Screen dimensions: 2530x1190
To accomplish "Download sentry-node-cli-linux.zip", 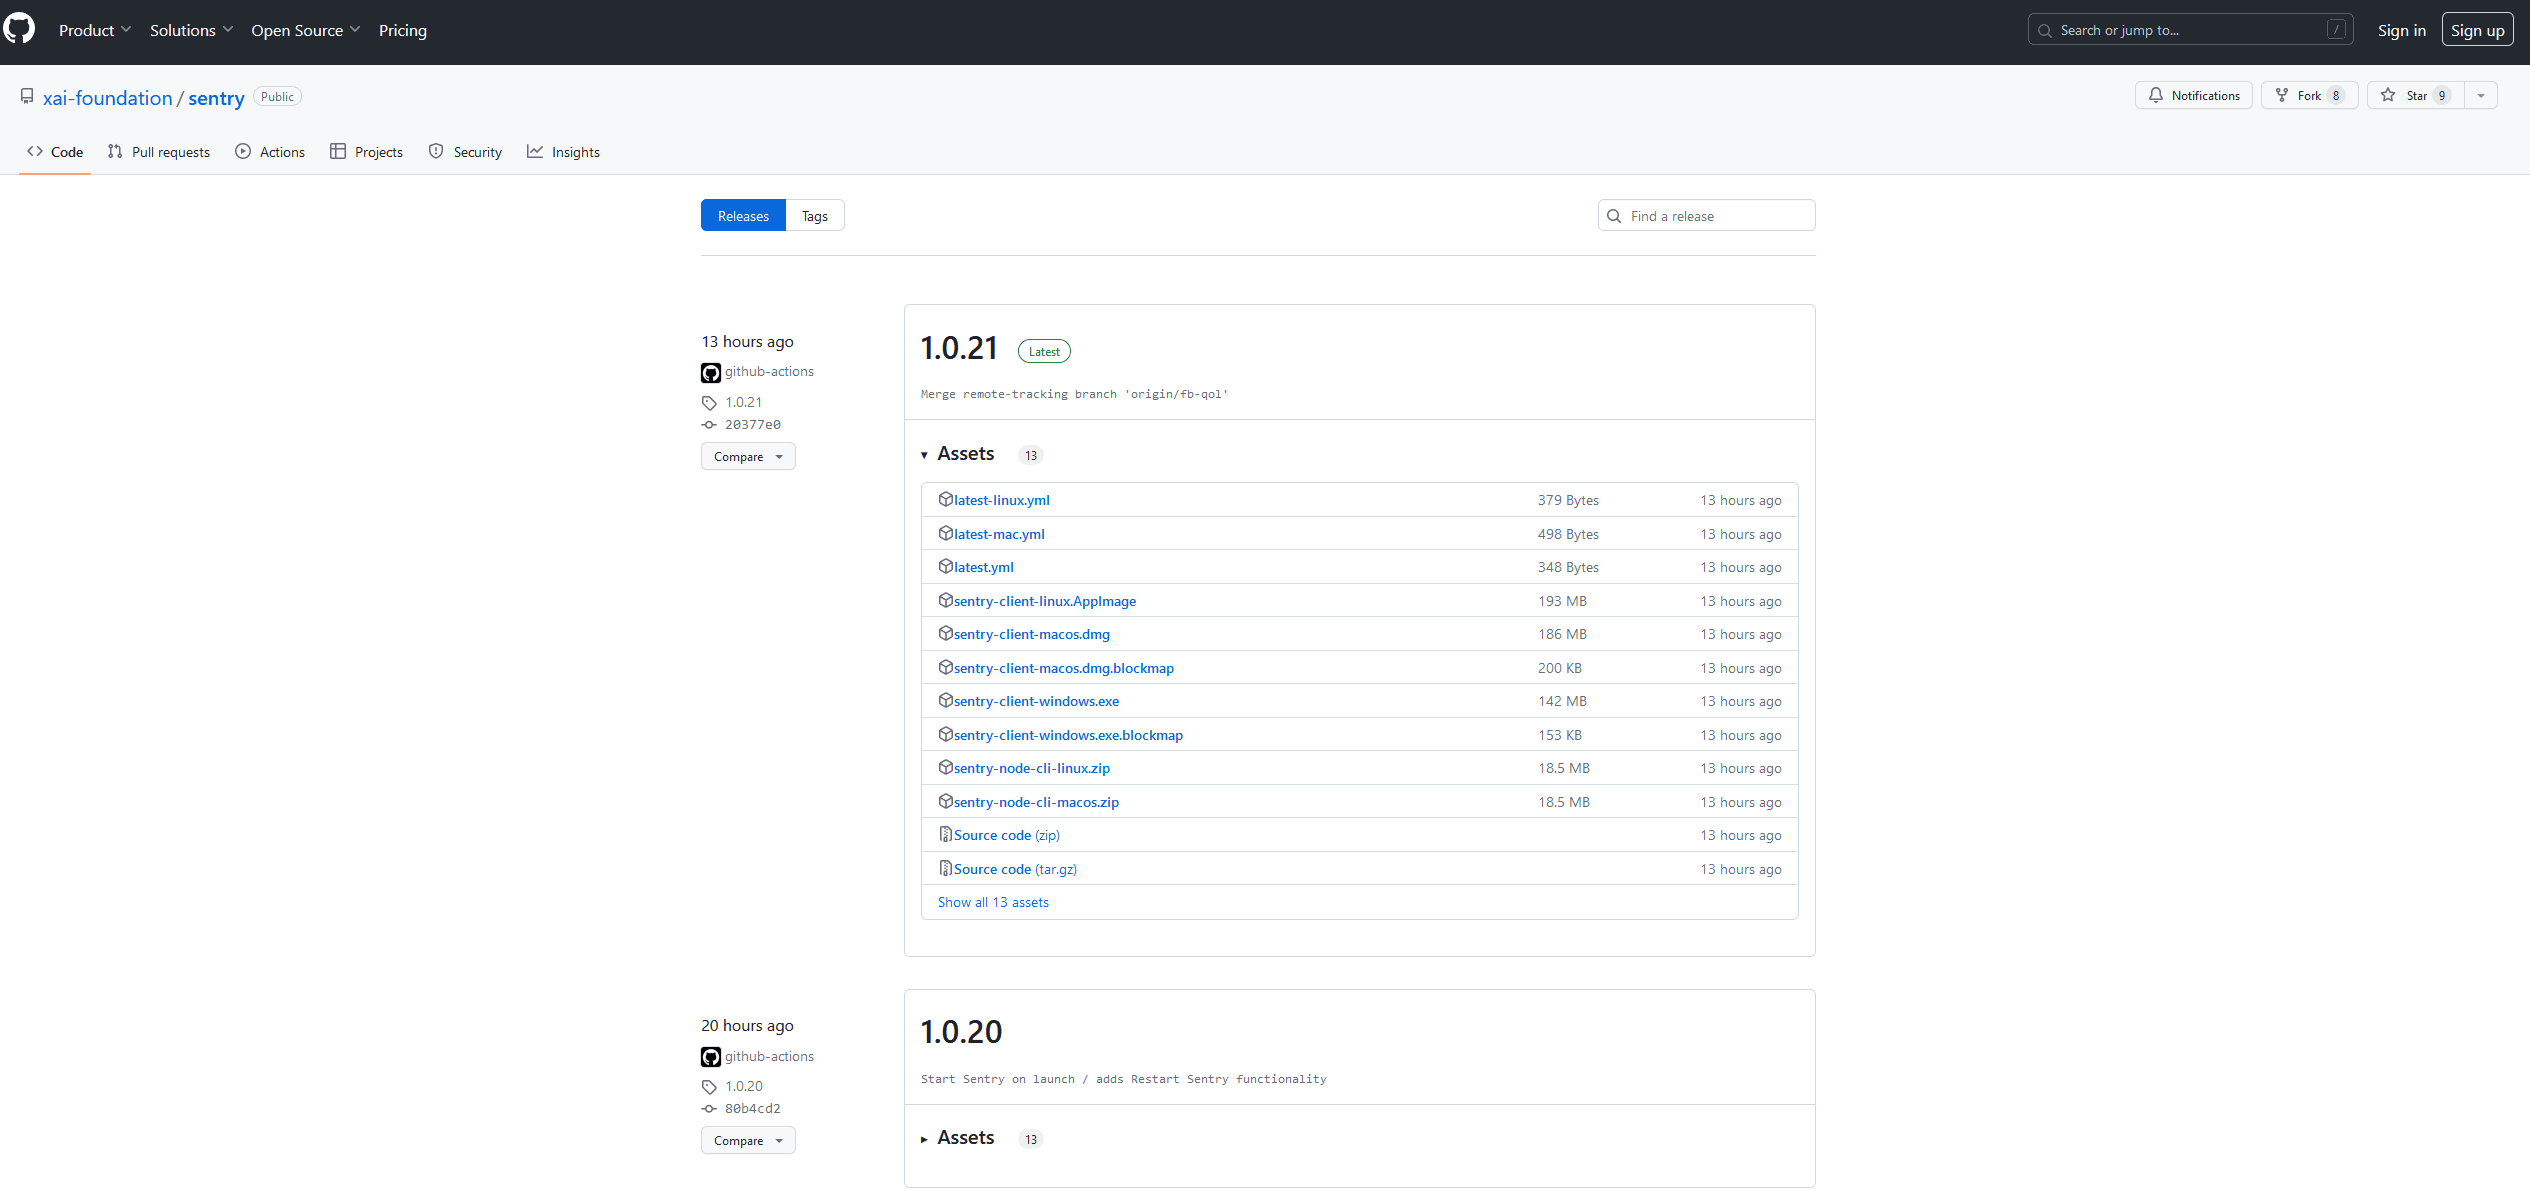I will pyautogui.click(x=1032, y=768).
